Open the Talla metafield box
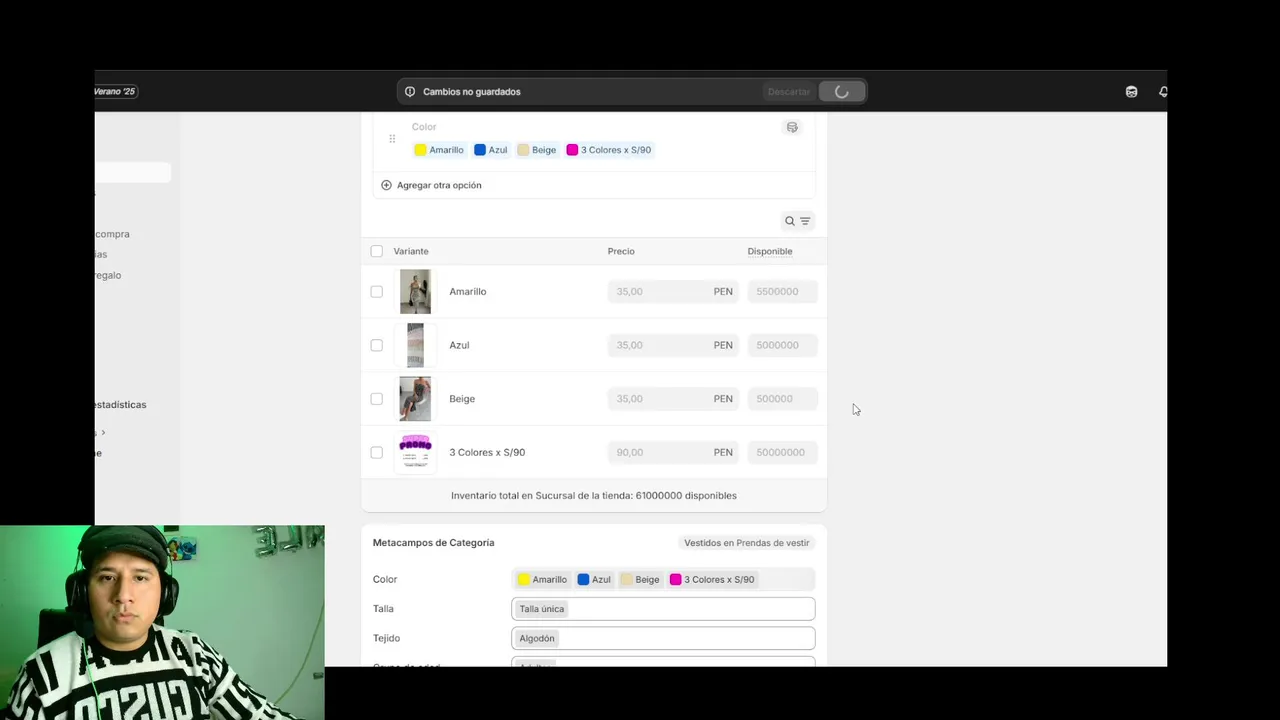 pos(663,609)
